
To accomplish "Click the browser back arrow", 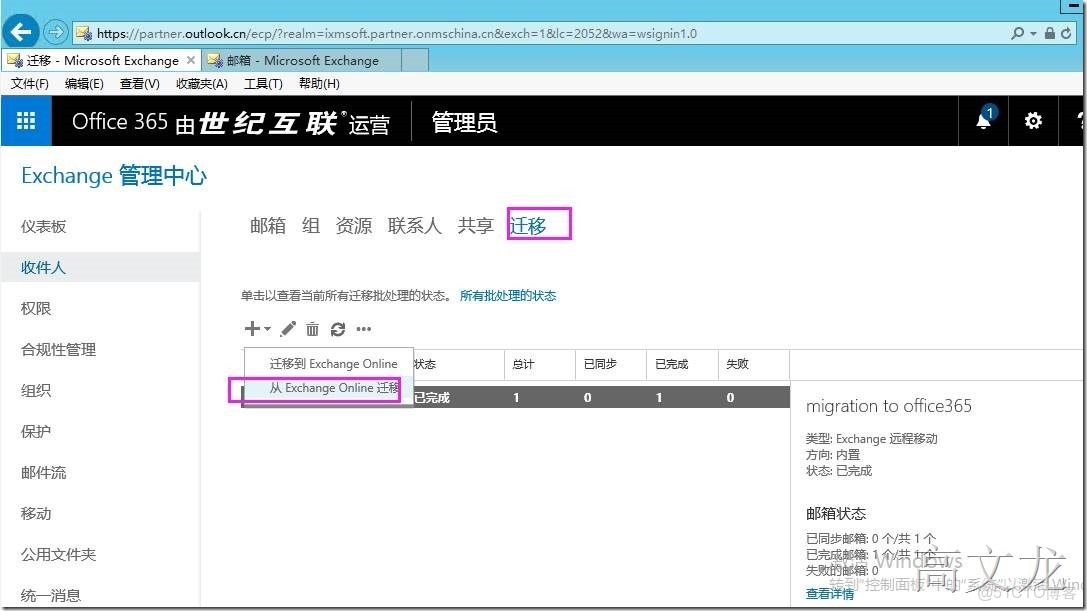I will [x=20, y=32].
